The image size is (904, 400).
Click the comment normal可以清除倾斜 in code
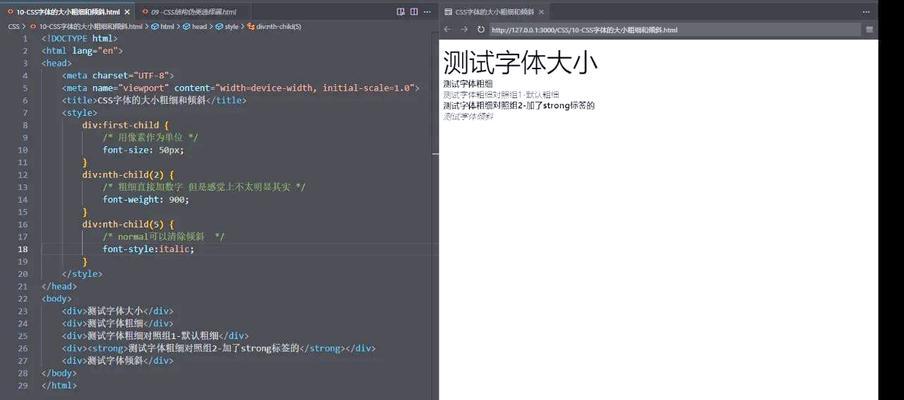164,236
